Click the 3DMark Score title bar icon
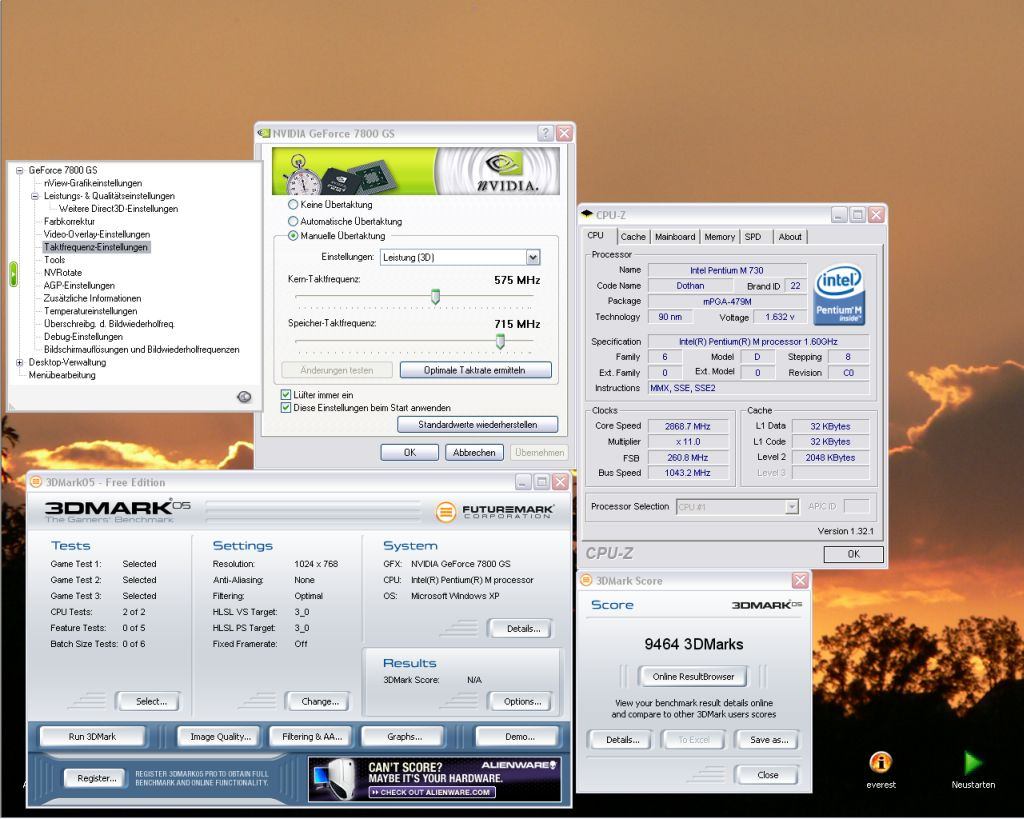This screenshot has height=819, width=1024. (x=586, y=581)
